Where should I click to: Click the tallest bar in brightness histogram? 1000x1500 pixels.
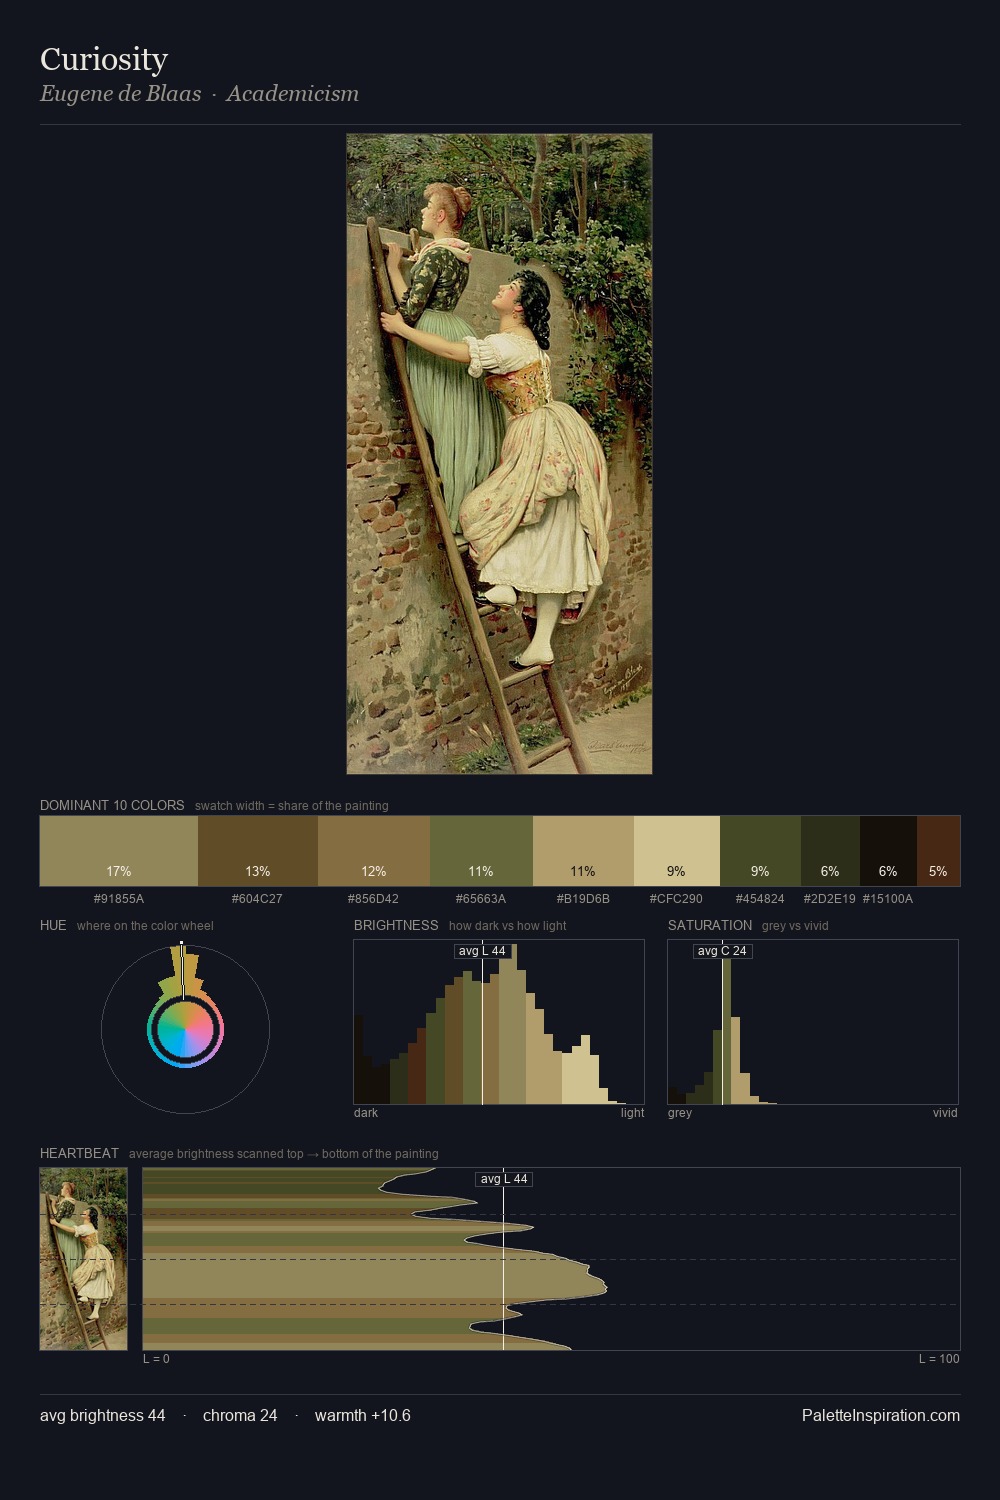[507, 1024]
